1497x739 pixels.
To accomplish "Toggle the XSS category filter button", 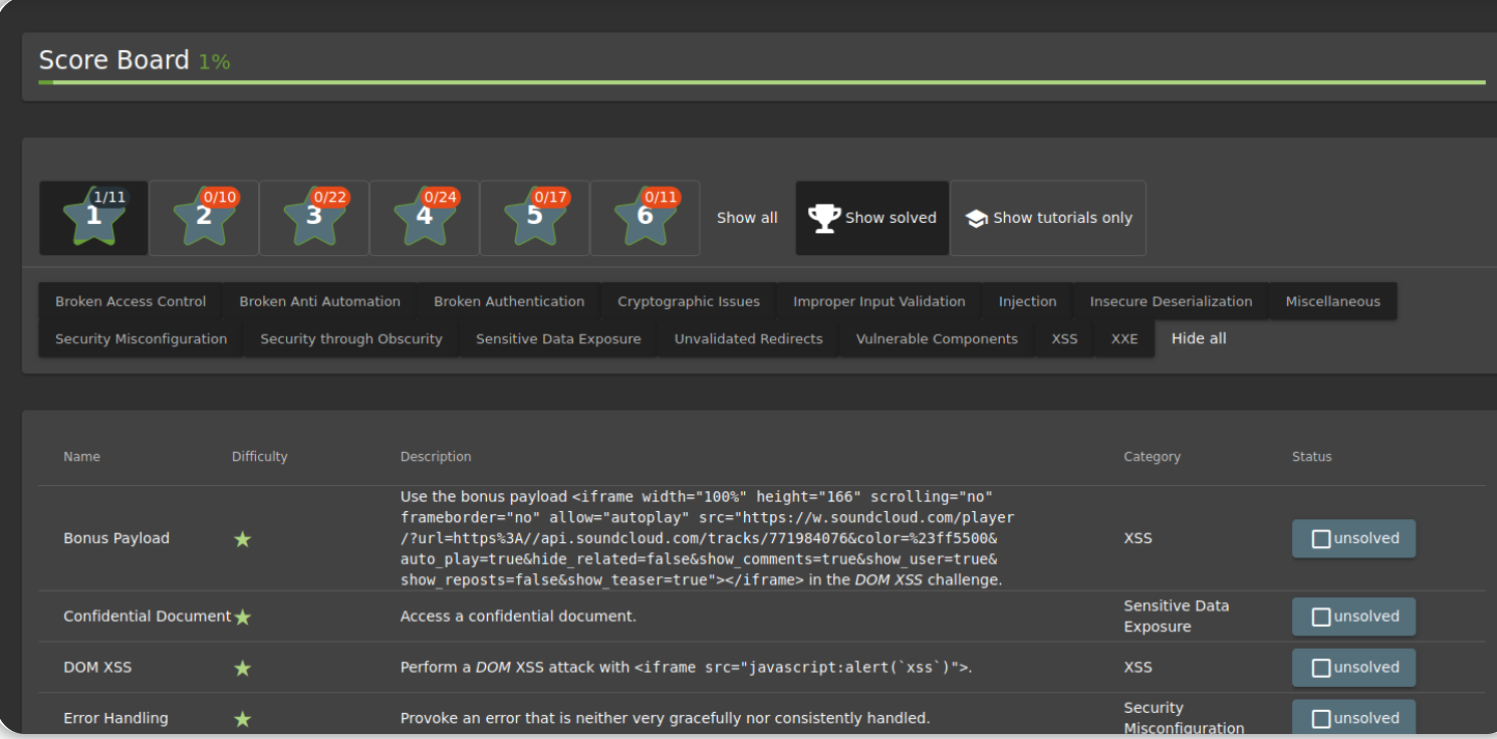I will [x=1065, y=339].
